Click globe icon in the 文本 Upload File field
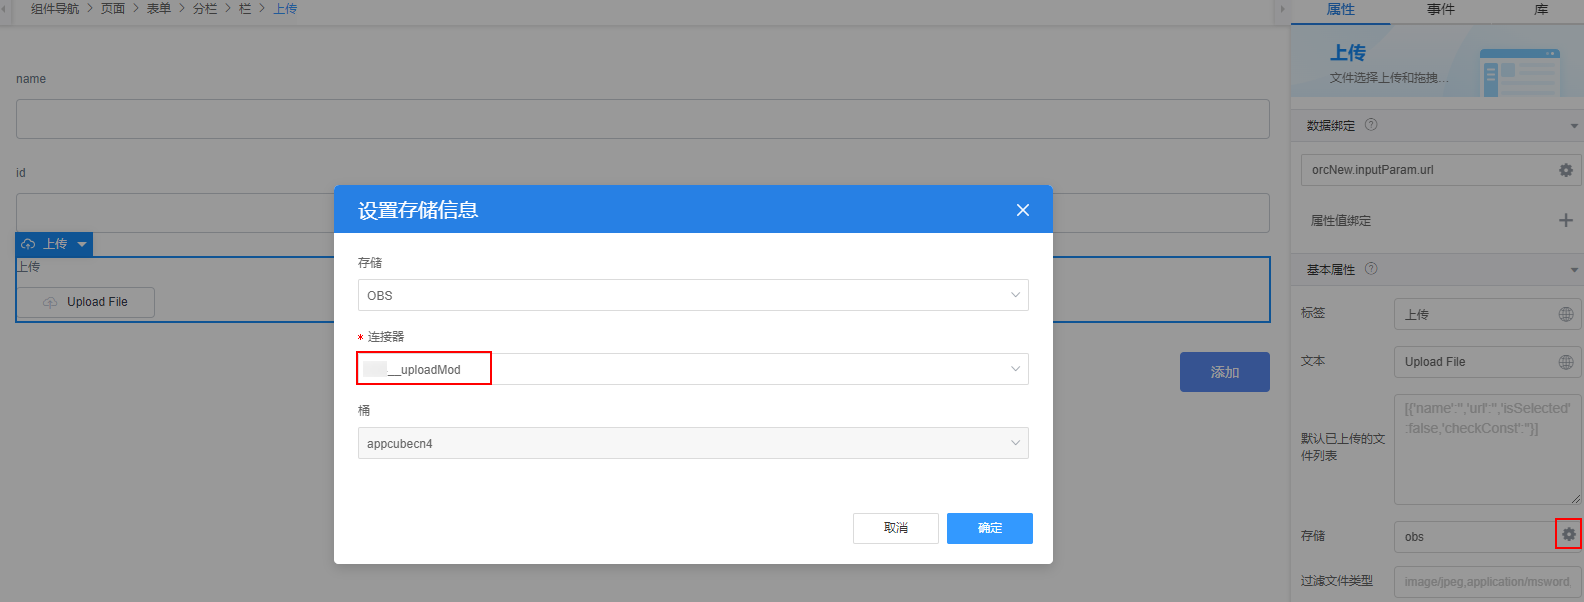The width and height of the screenshot is (1584, 602). click(1566, 362)
